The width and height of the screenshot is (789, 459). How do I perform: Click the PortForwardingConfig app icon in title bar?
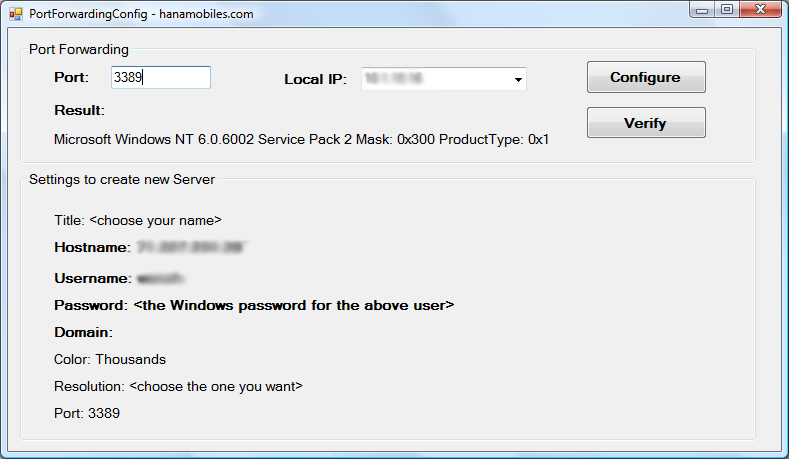(x=16, y=14)
